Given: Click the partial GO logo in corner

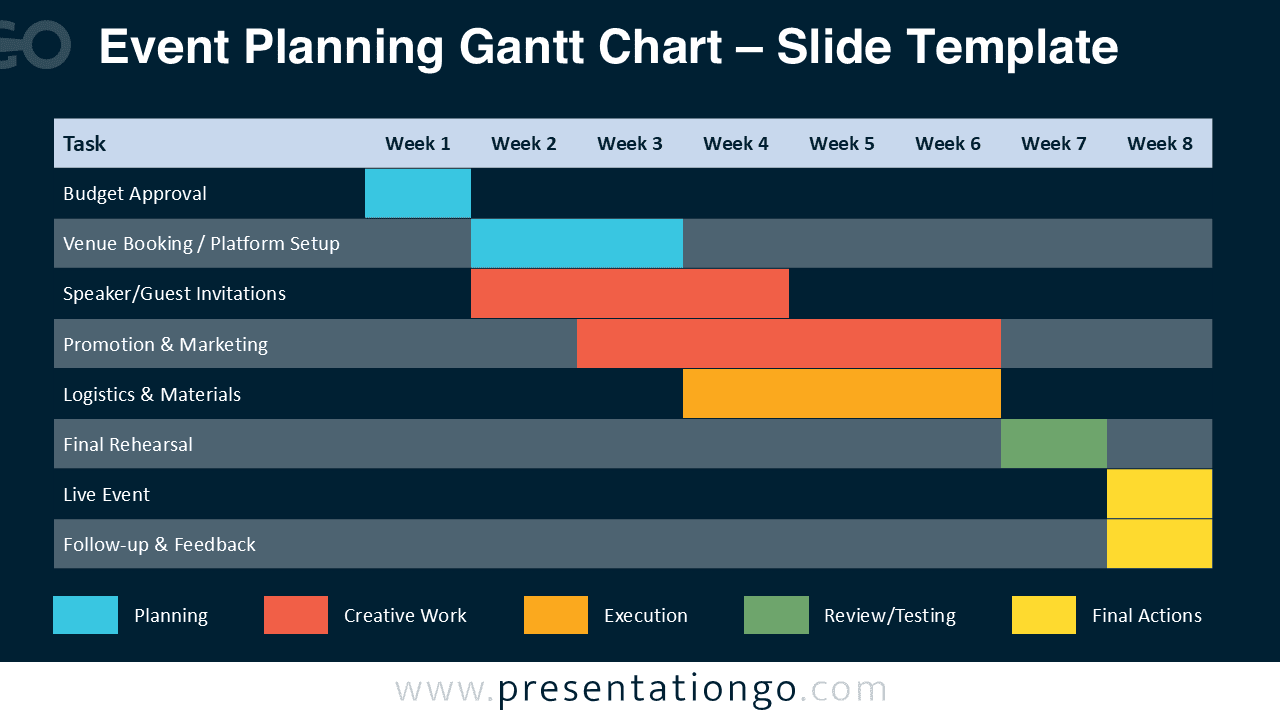Looking at the screenshot, I should pos(35,47).
